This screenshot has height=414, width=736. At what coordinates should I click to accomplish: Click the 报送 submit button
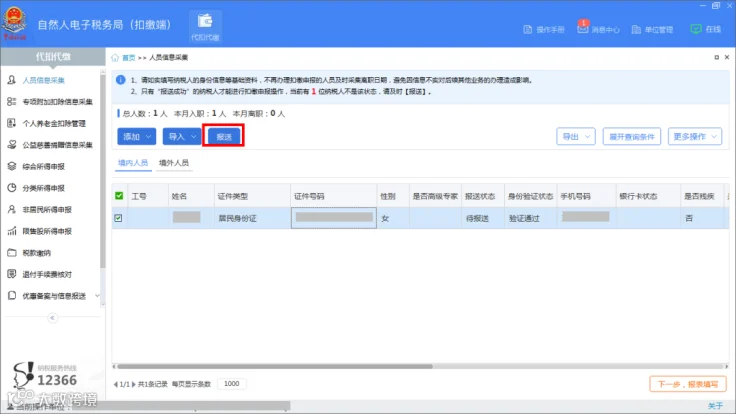(224, 137)
